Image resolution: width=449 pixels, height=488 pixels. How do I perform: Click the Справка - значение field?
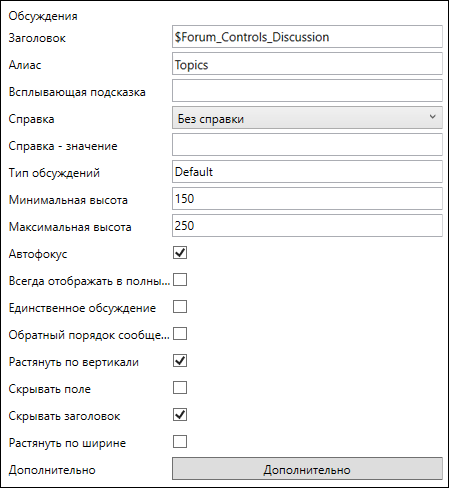307,145
